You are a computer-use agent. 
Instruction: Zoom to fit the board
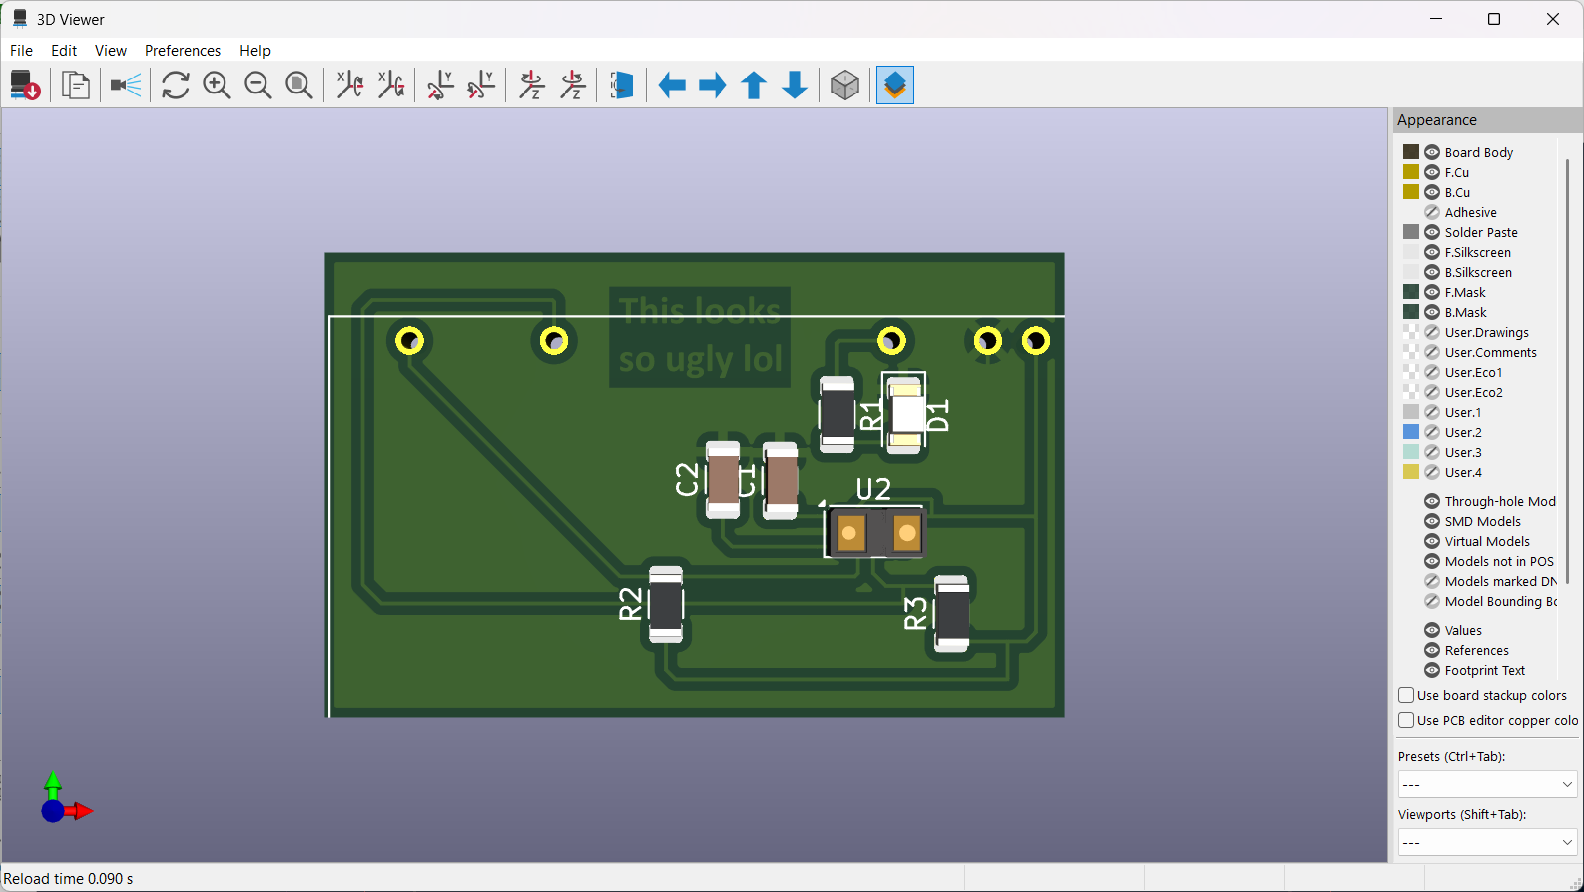299,85
